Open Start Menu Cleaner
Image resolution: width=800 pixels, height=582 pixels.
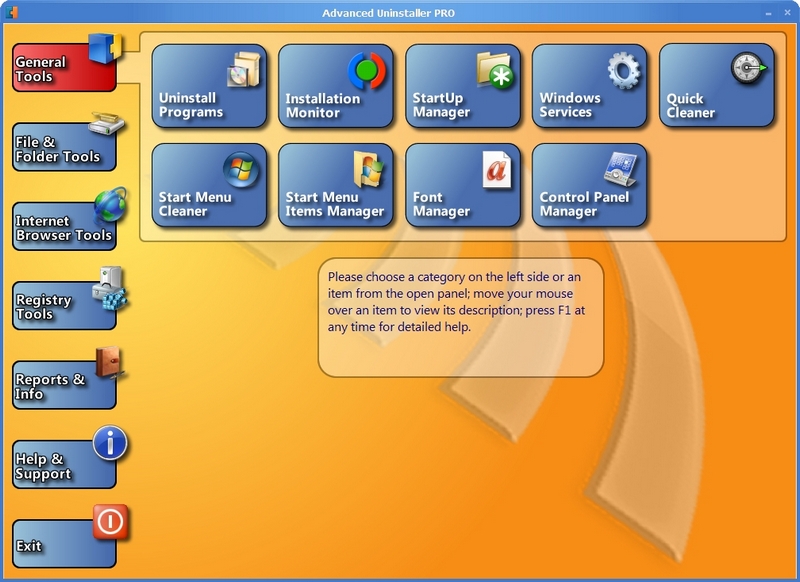point(209,185)
